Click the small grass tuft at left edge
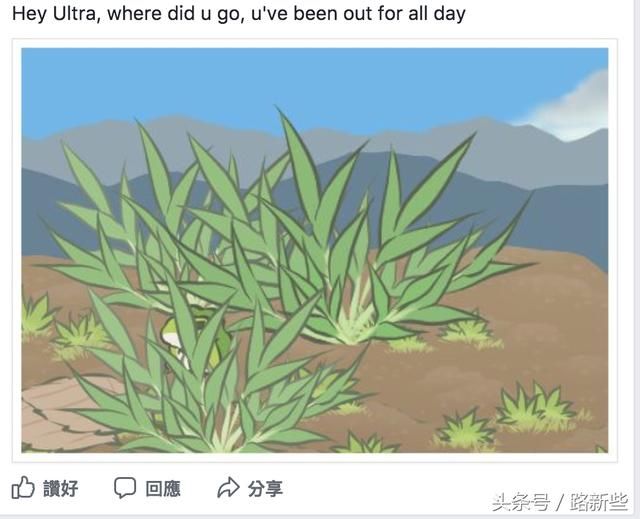The height and width of the screenshot is (519, 640). (x=38, y=314)
